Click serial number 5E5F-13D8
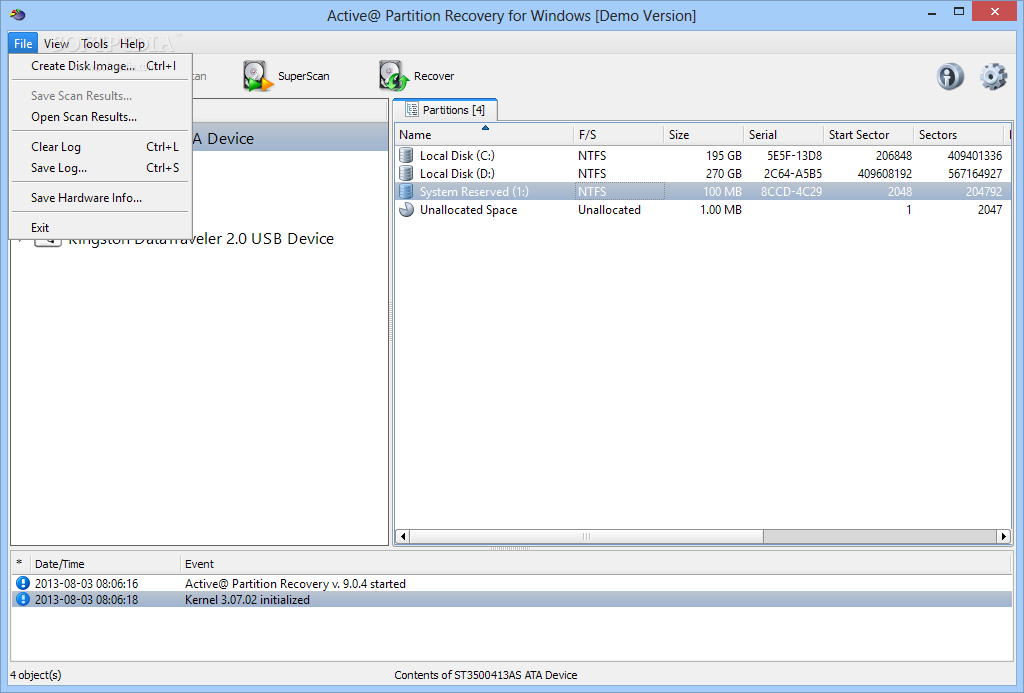The height and width of the screenshot is (693, 1024). coord(794,155)
